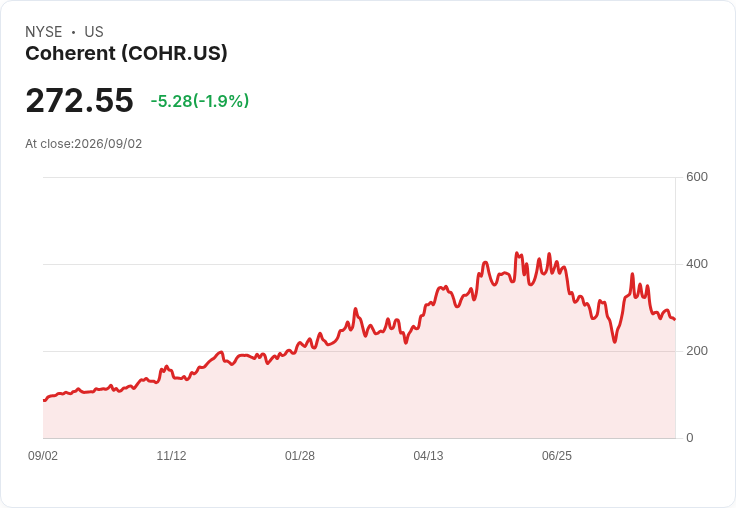Screen dimensions: 736x508
Task: Click the pink shaded area under the line
Action: click(x=329, y=399)
